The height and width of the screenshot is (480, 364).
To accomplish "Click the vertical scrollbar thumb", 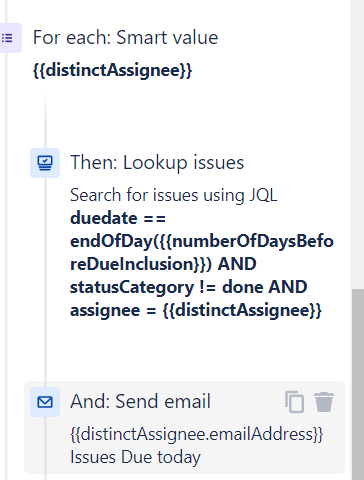I will coord(358,384).
